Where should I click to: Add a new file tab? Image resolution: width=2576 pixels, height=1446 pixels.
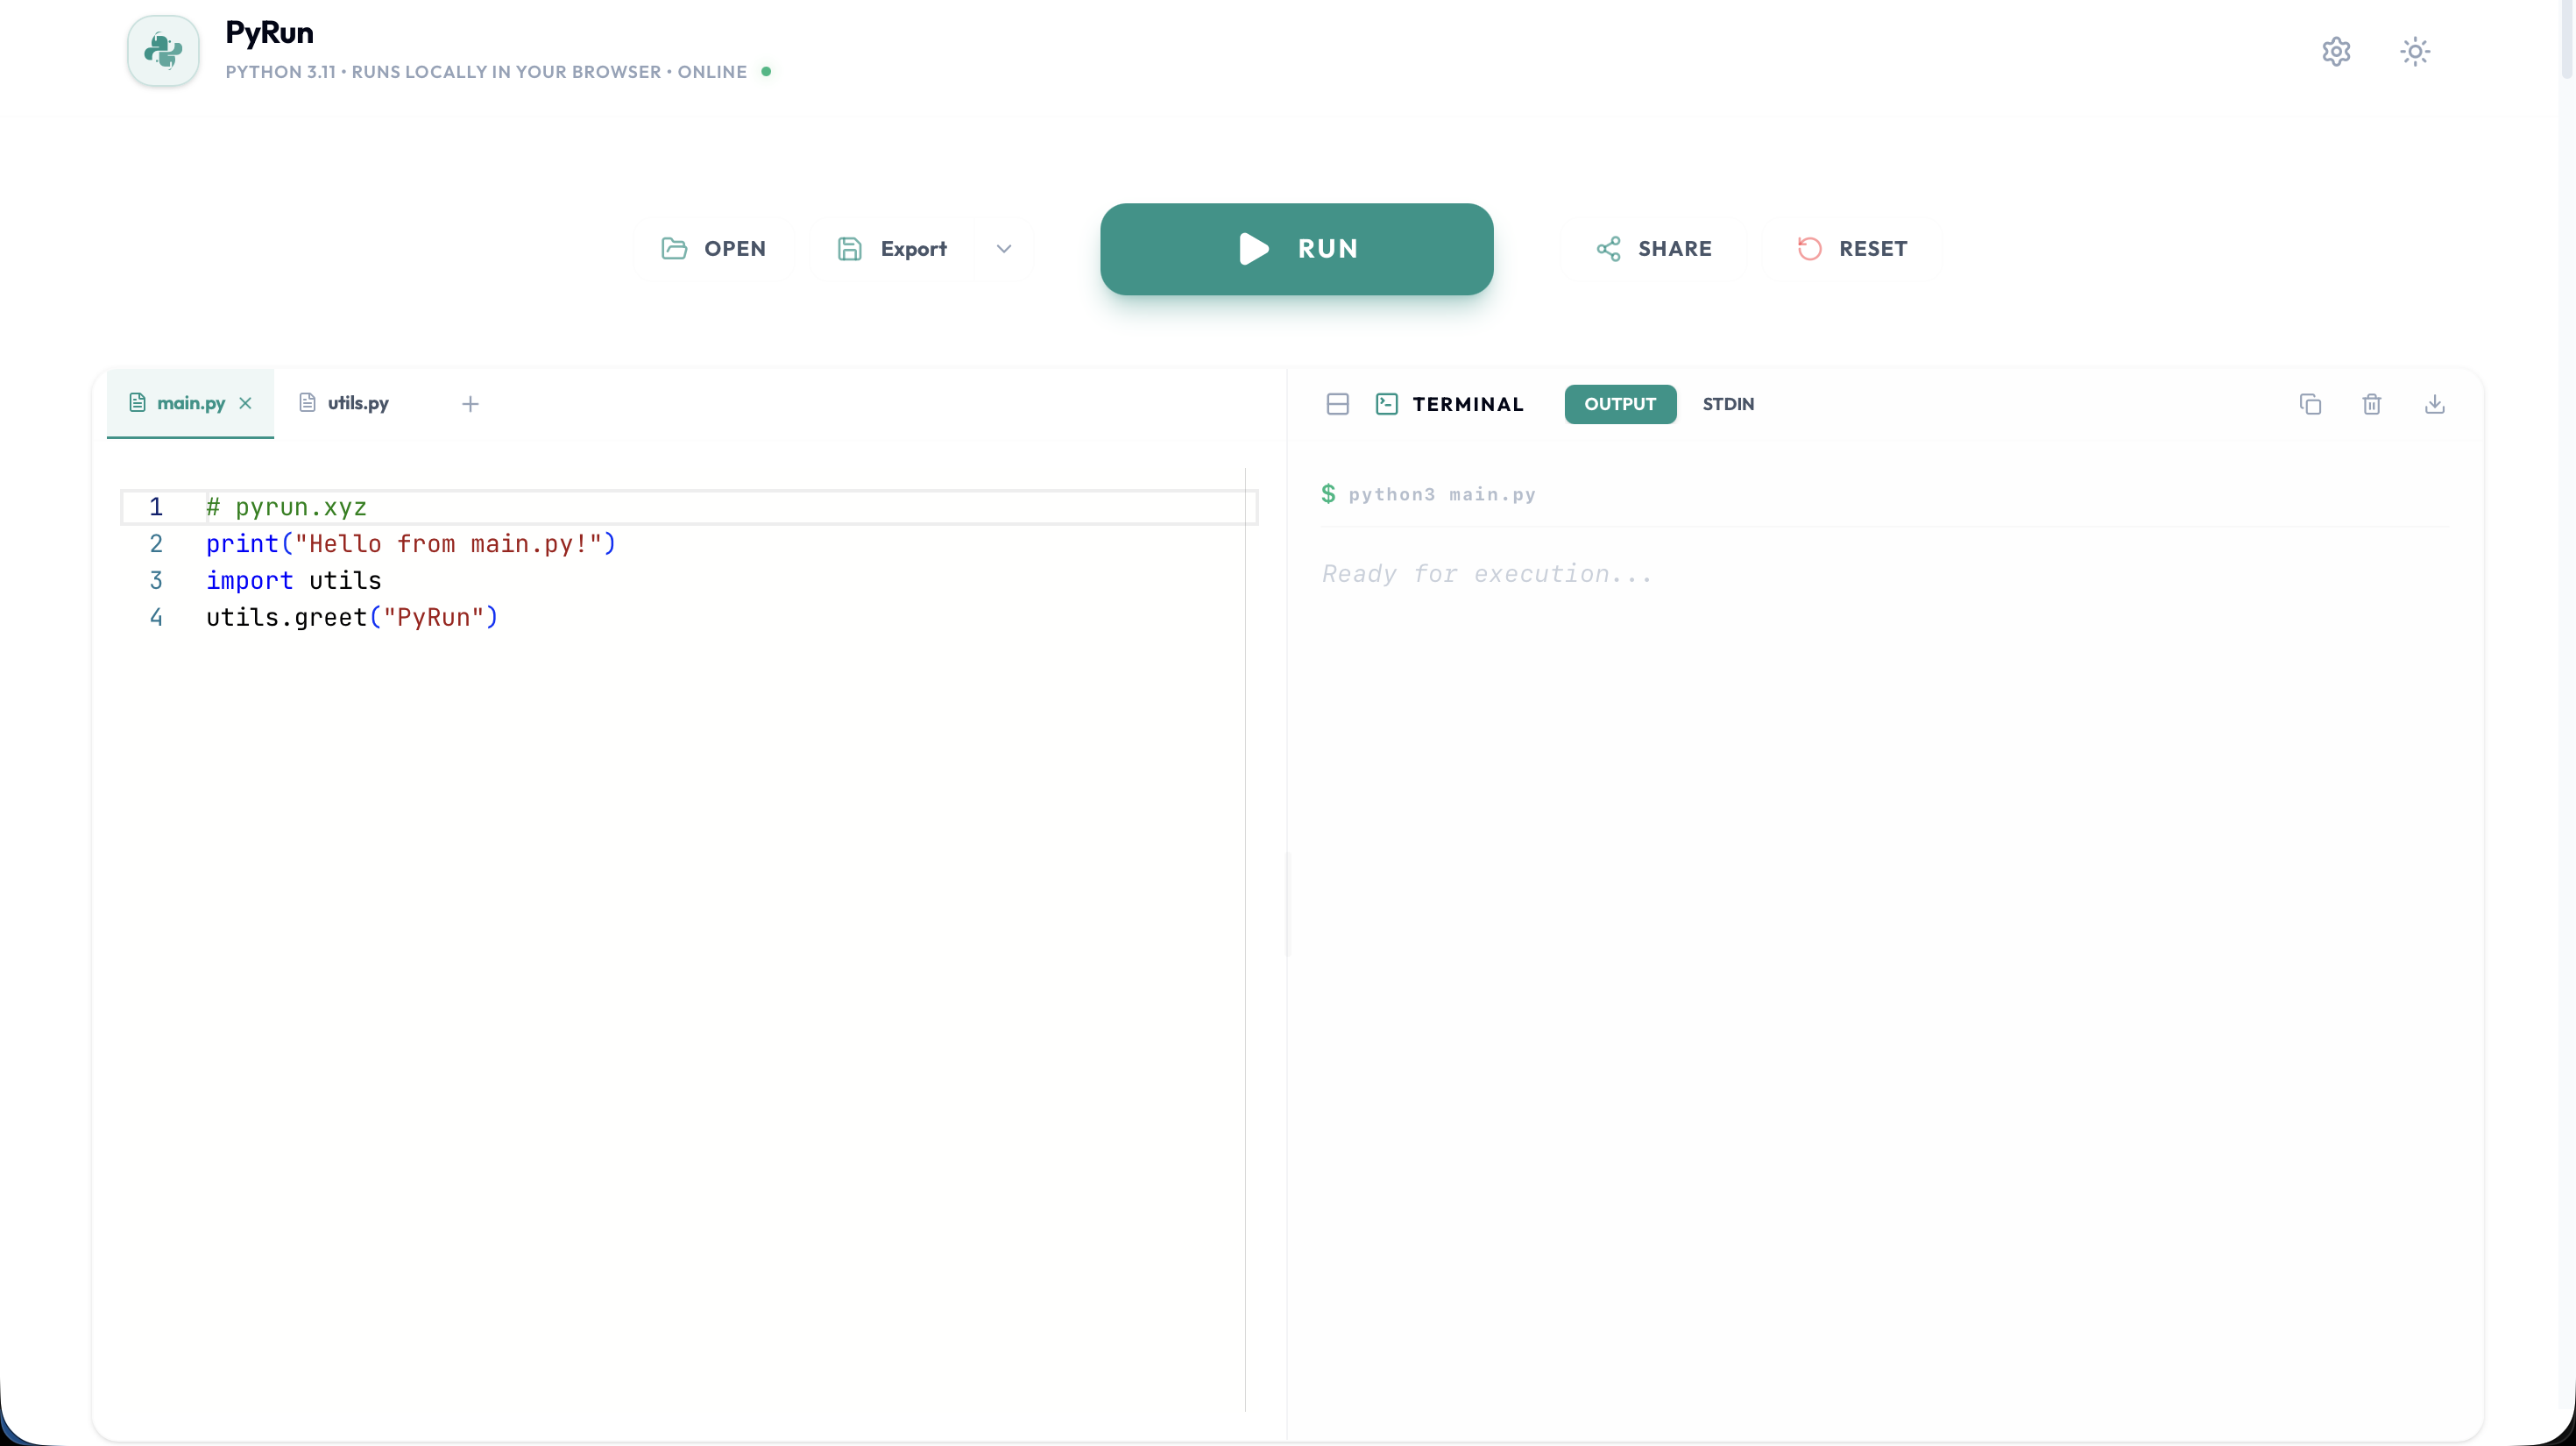(x=470, y=404)
